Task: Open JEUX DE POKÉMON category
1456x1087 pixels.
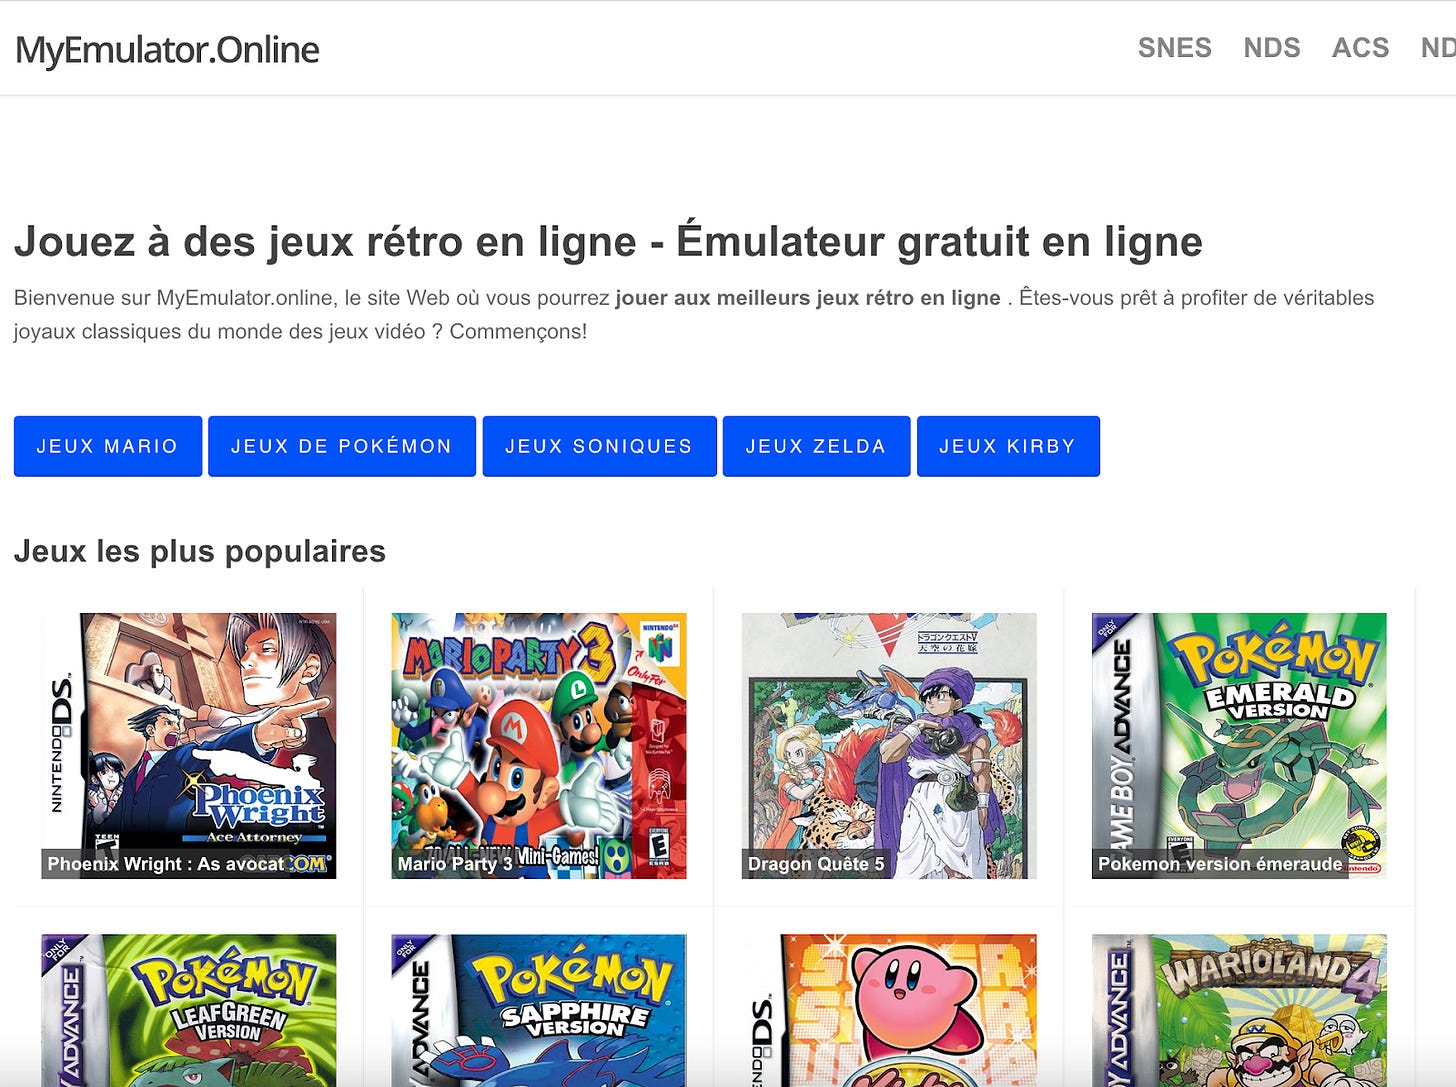Action: coord(342,446)
